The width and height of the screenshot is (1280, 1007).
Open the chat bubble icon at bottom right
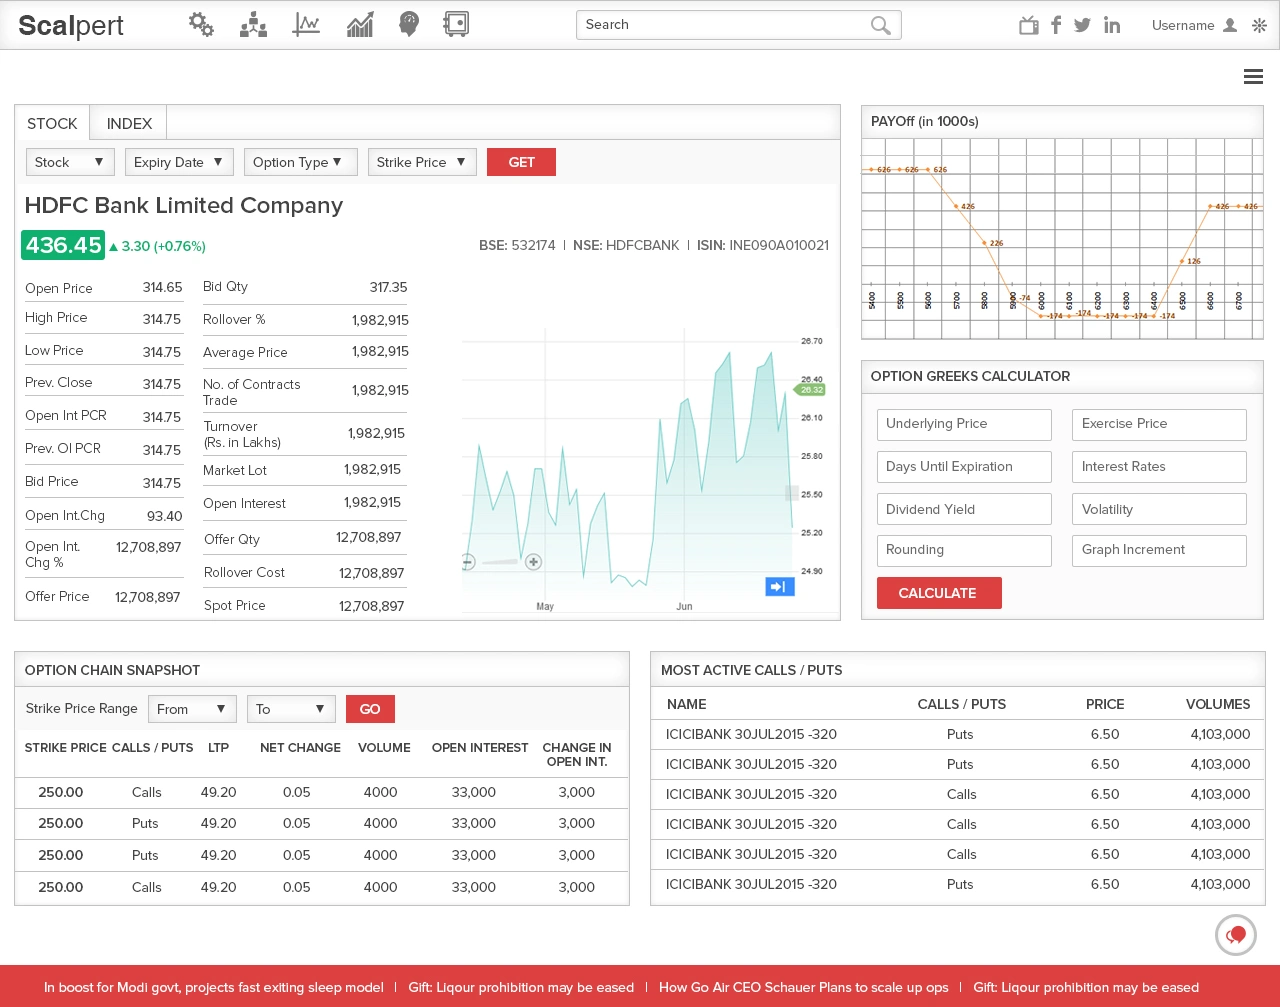click(x=1236, y=935)
